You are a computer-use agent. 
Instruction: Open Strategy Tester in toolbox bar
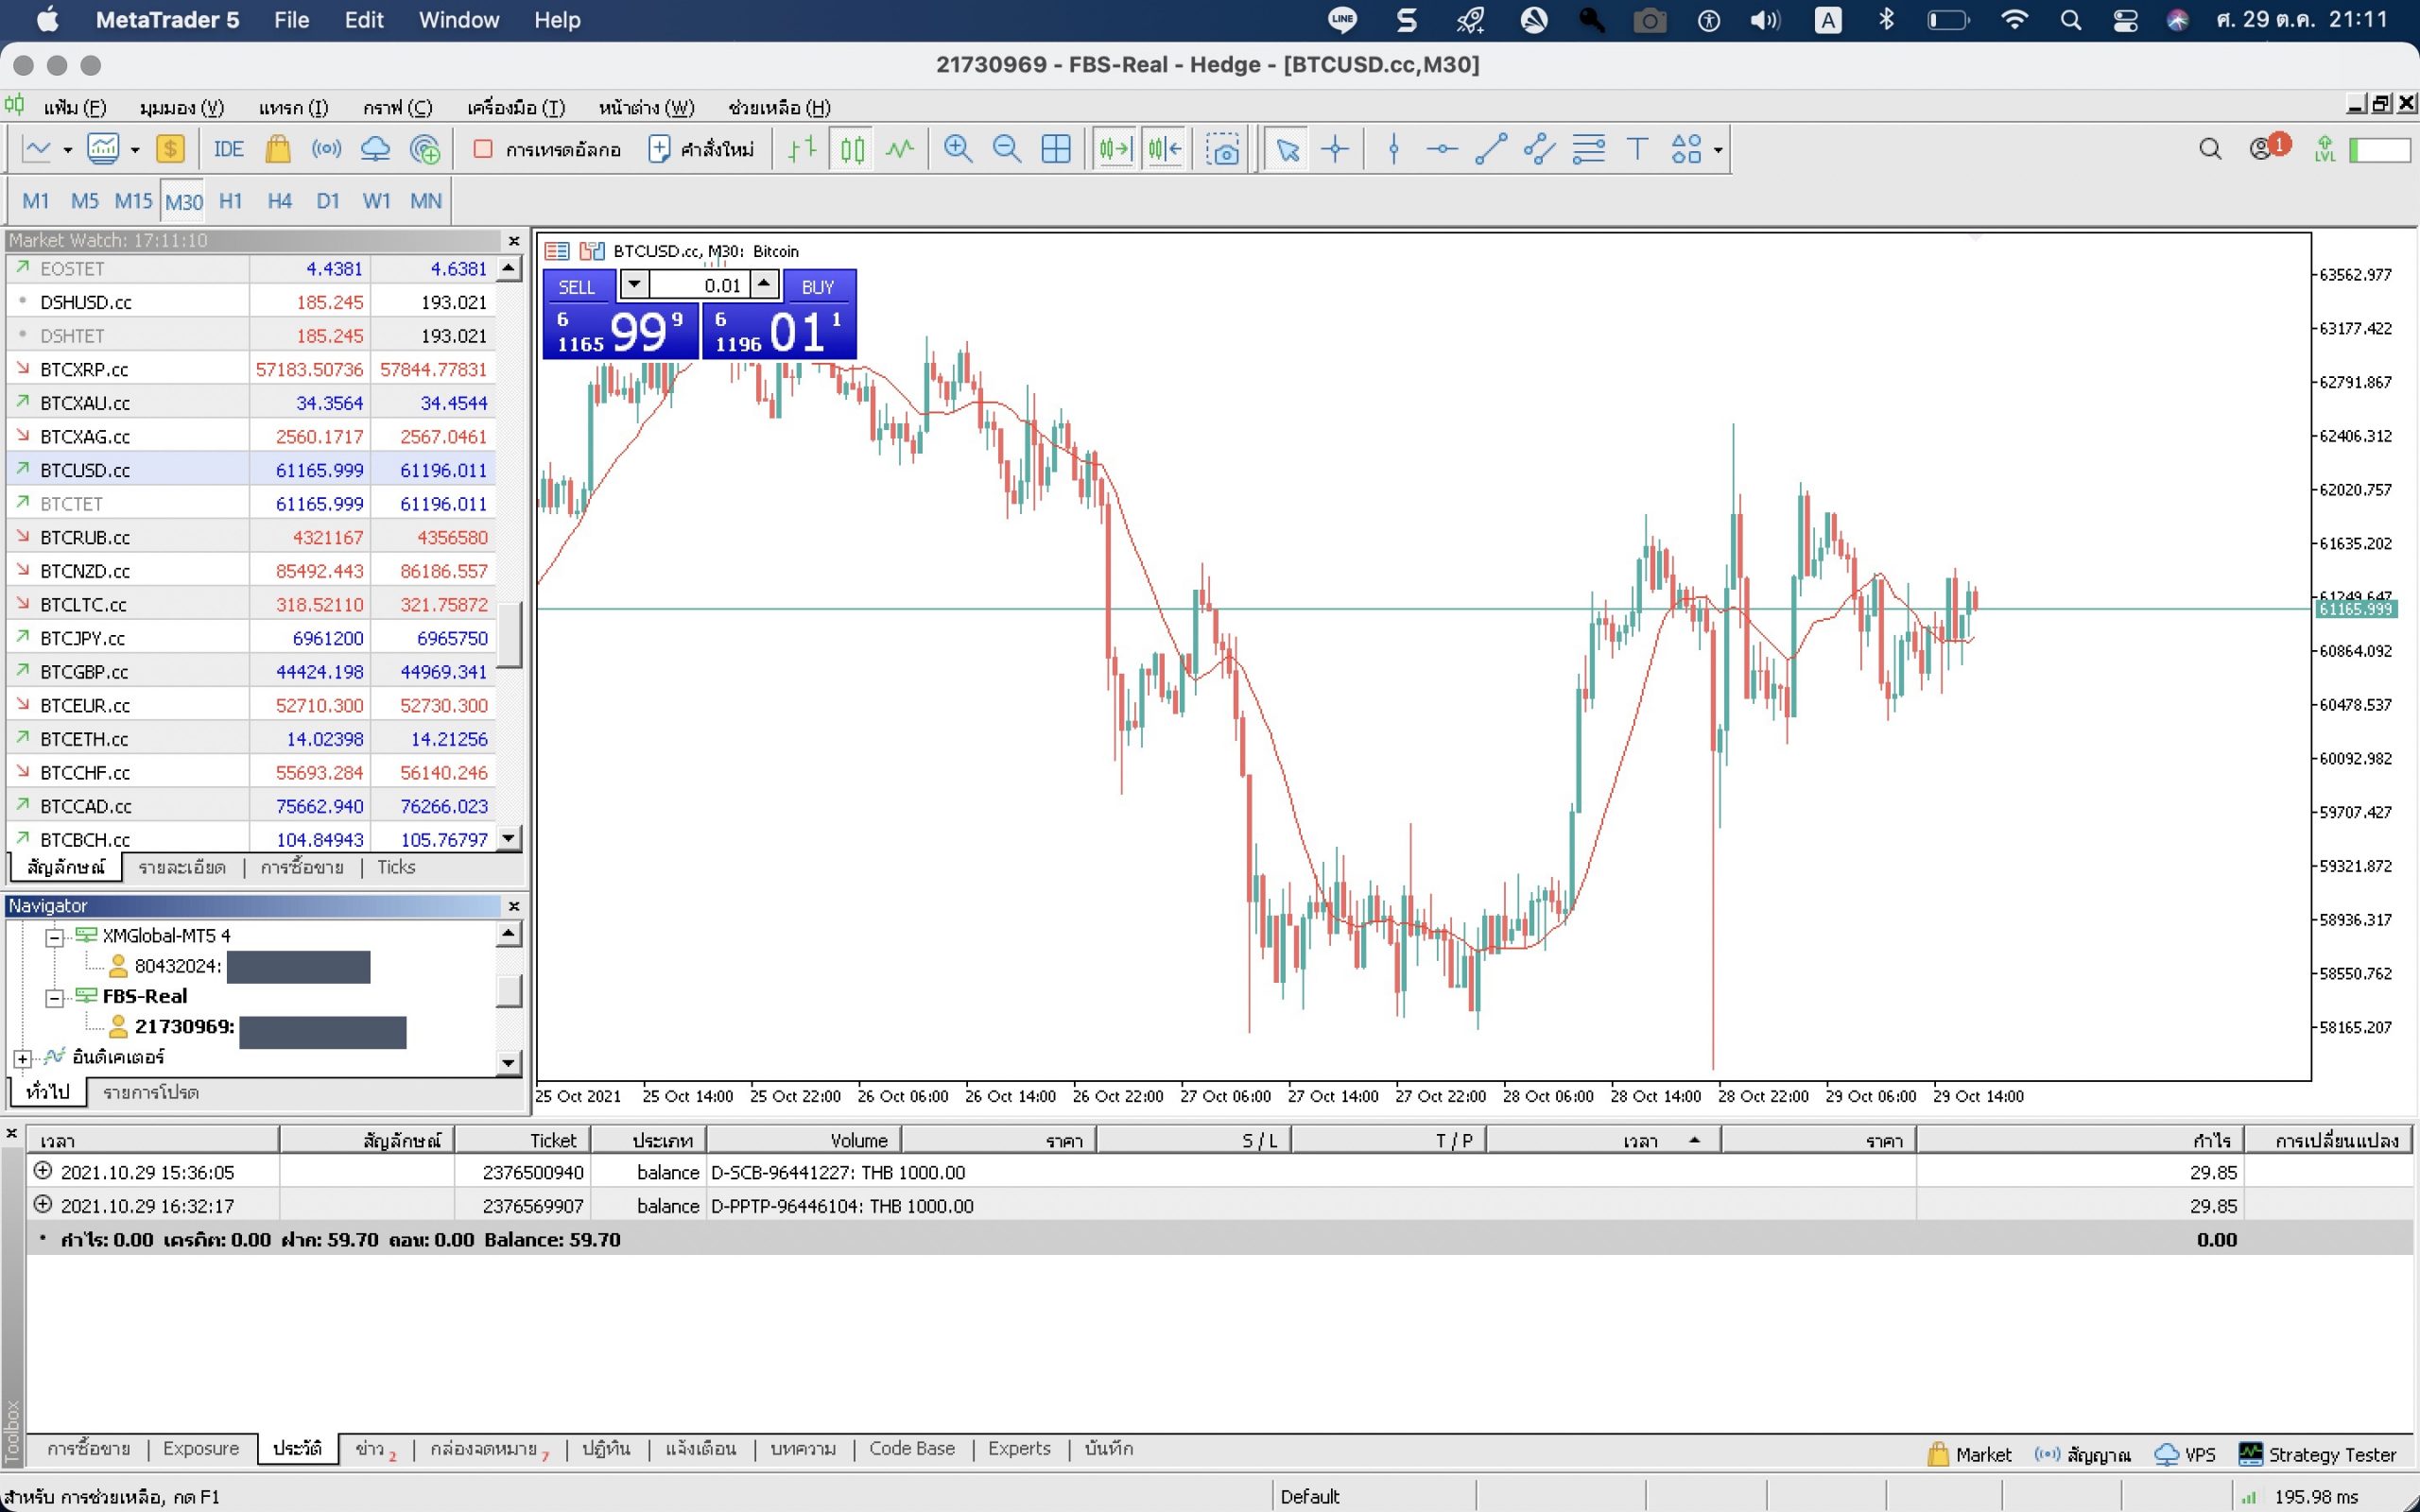pyautogui.click(x=2318, y=1455)
